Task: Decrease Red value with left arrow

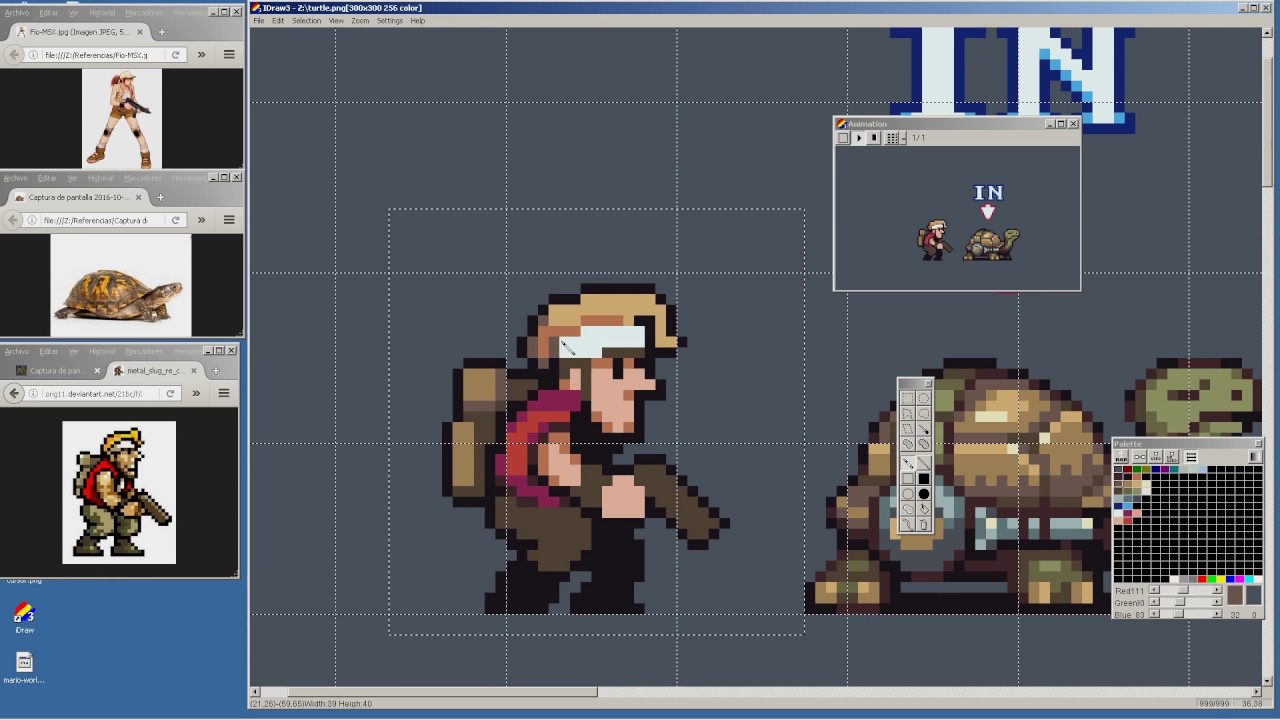Action: (1154, 589)
